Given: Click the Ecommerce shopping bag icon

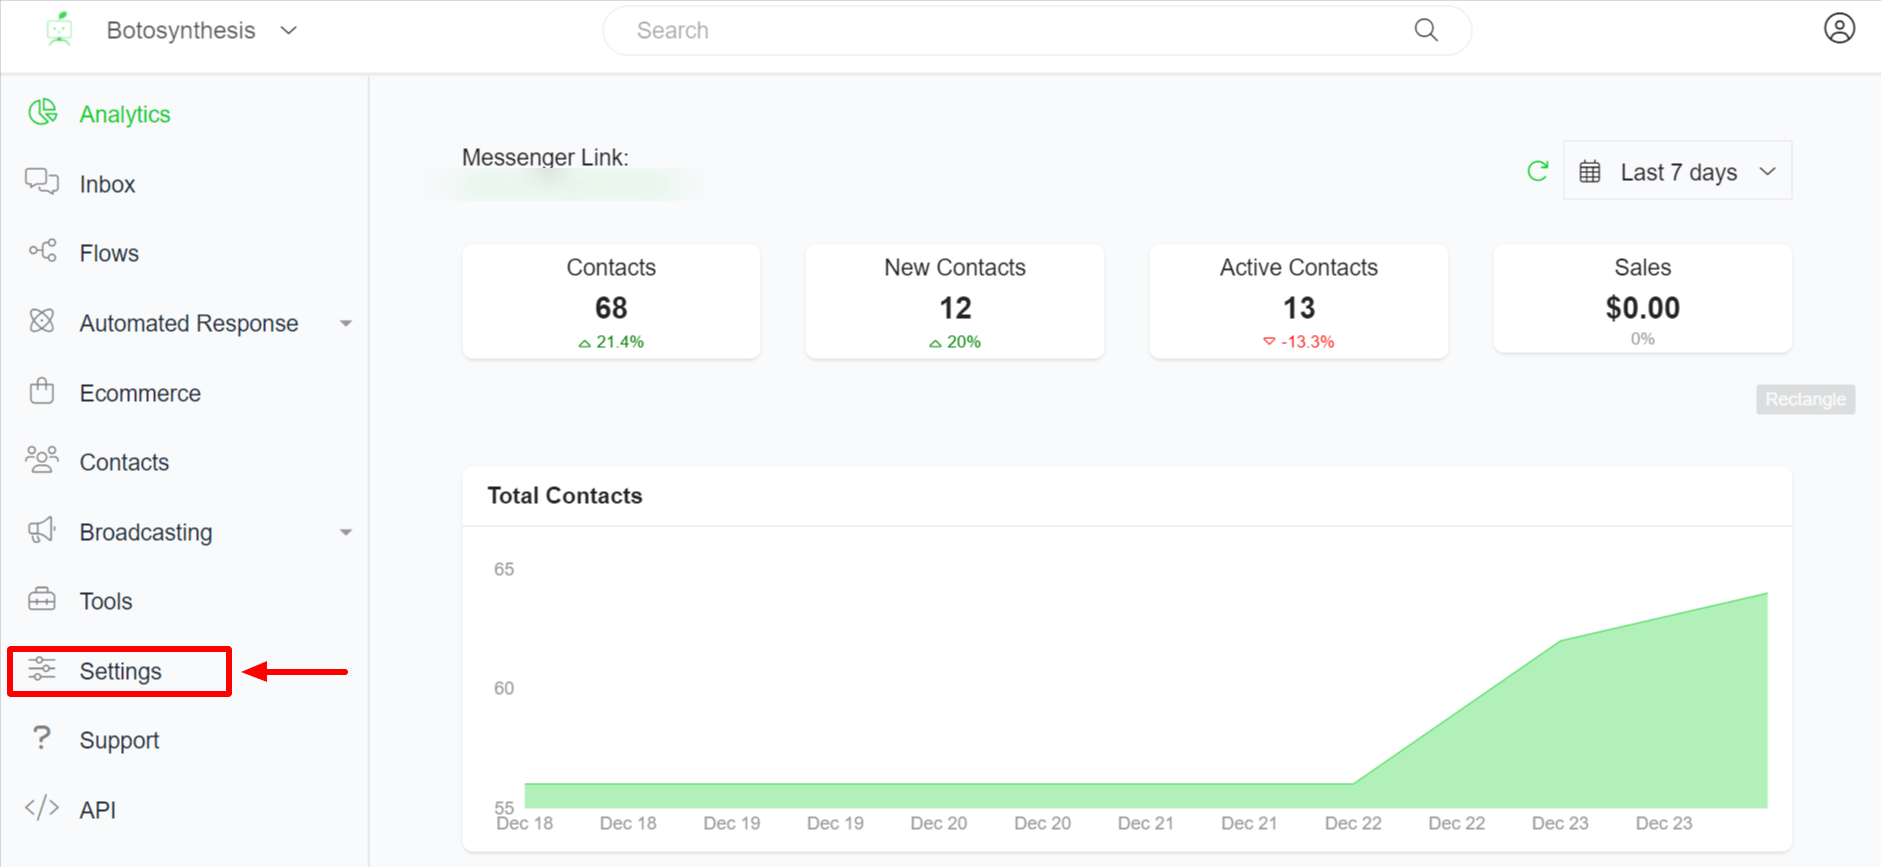Looking at the screenshot, I should pyautogui.click(x=42, y=391).
